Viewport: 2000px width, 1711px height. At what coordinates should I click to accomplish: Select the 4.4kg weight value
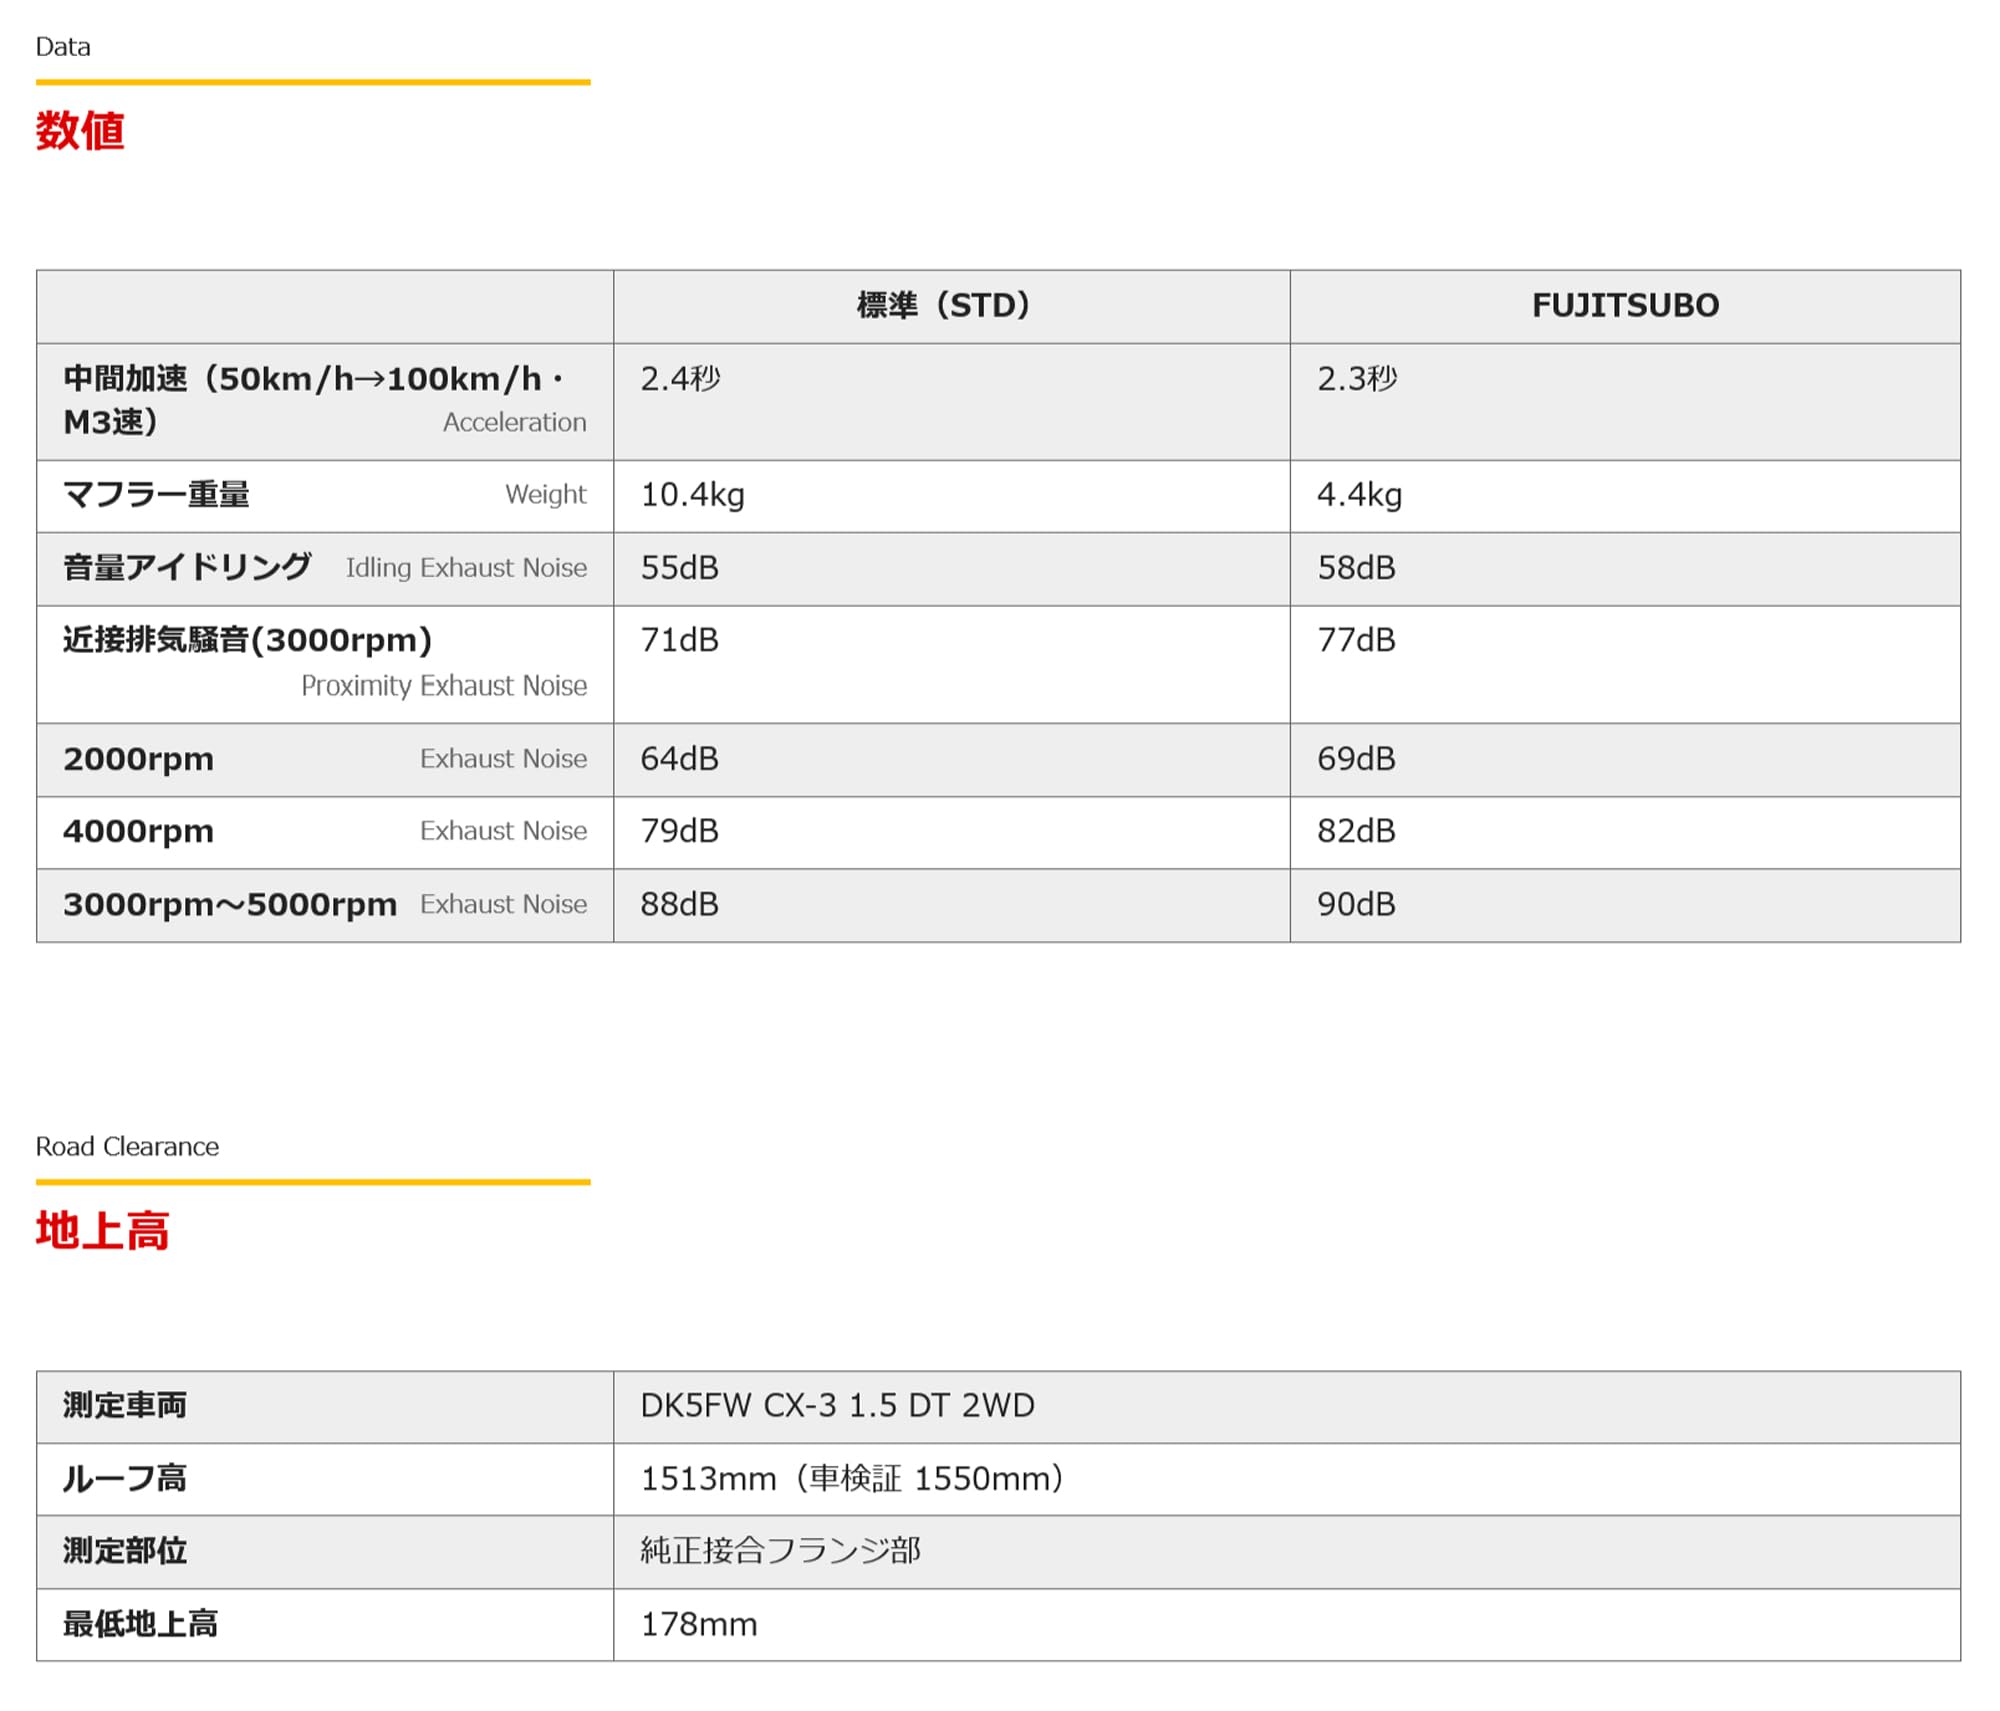(x=1359, y=495)
